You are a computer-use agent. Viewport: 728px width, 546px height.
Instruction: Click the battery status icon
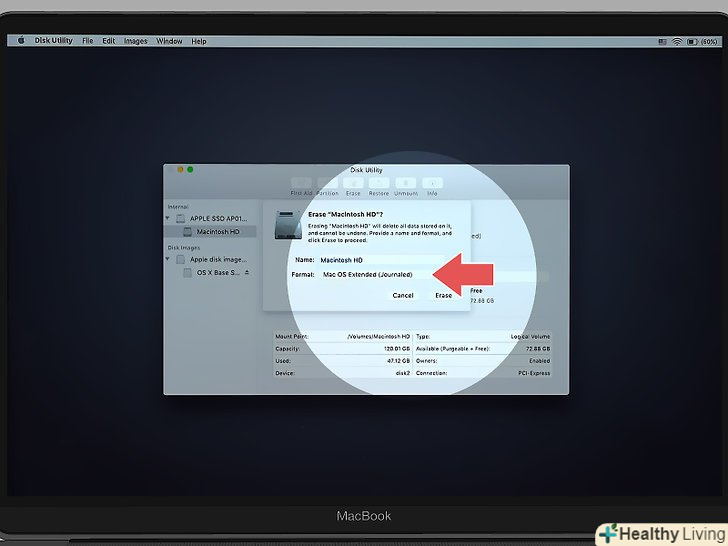tap(692, 42)
